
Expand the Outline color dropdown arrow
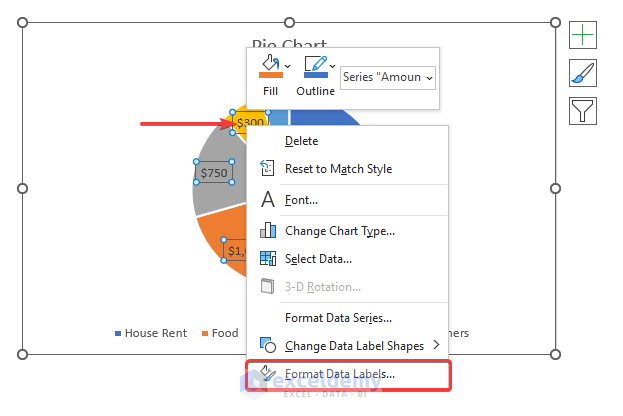(x=333, y=66)
